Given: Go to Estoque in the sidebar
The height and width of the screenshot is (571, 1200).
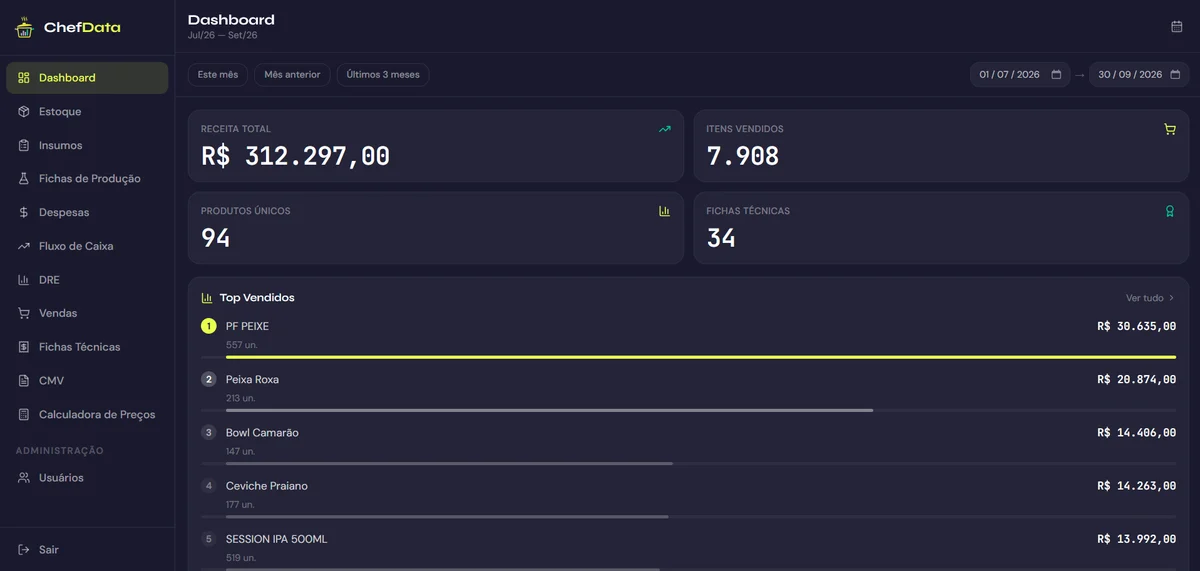Looking at the screenshot, I should click(x=87, y=112).
